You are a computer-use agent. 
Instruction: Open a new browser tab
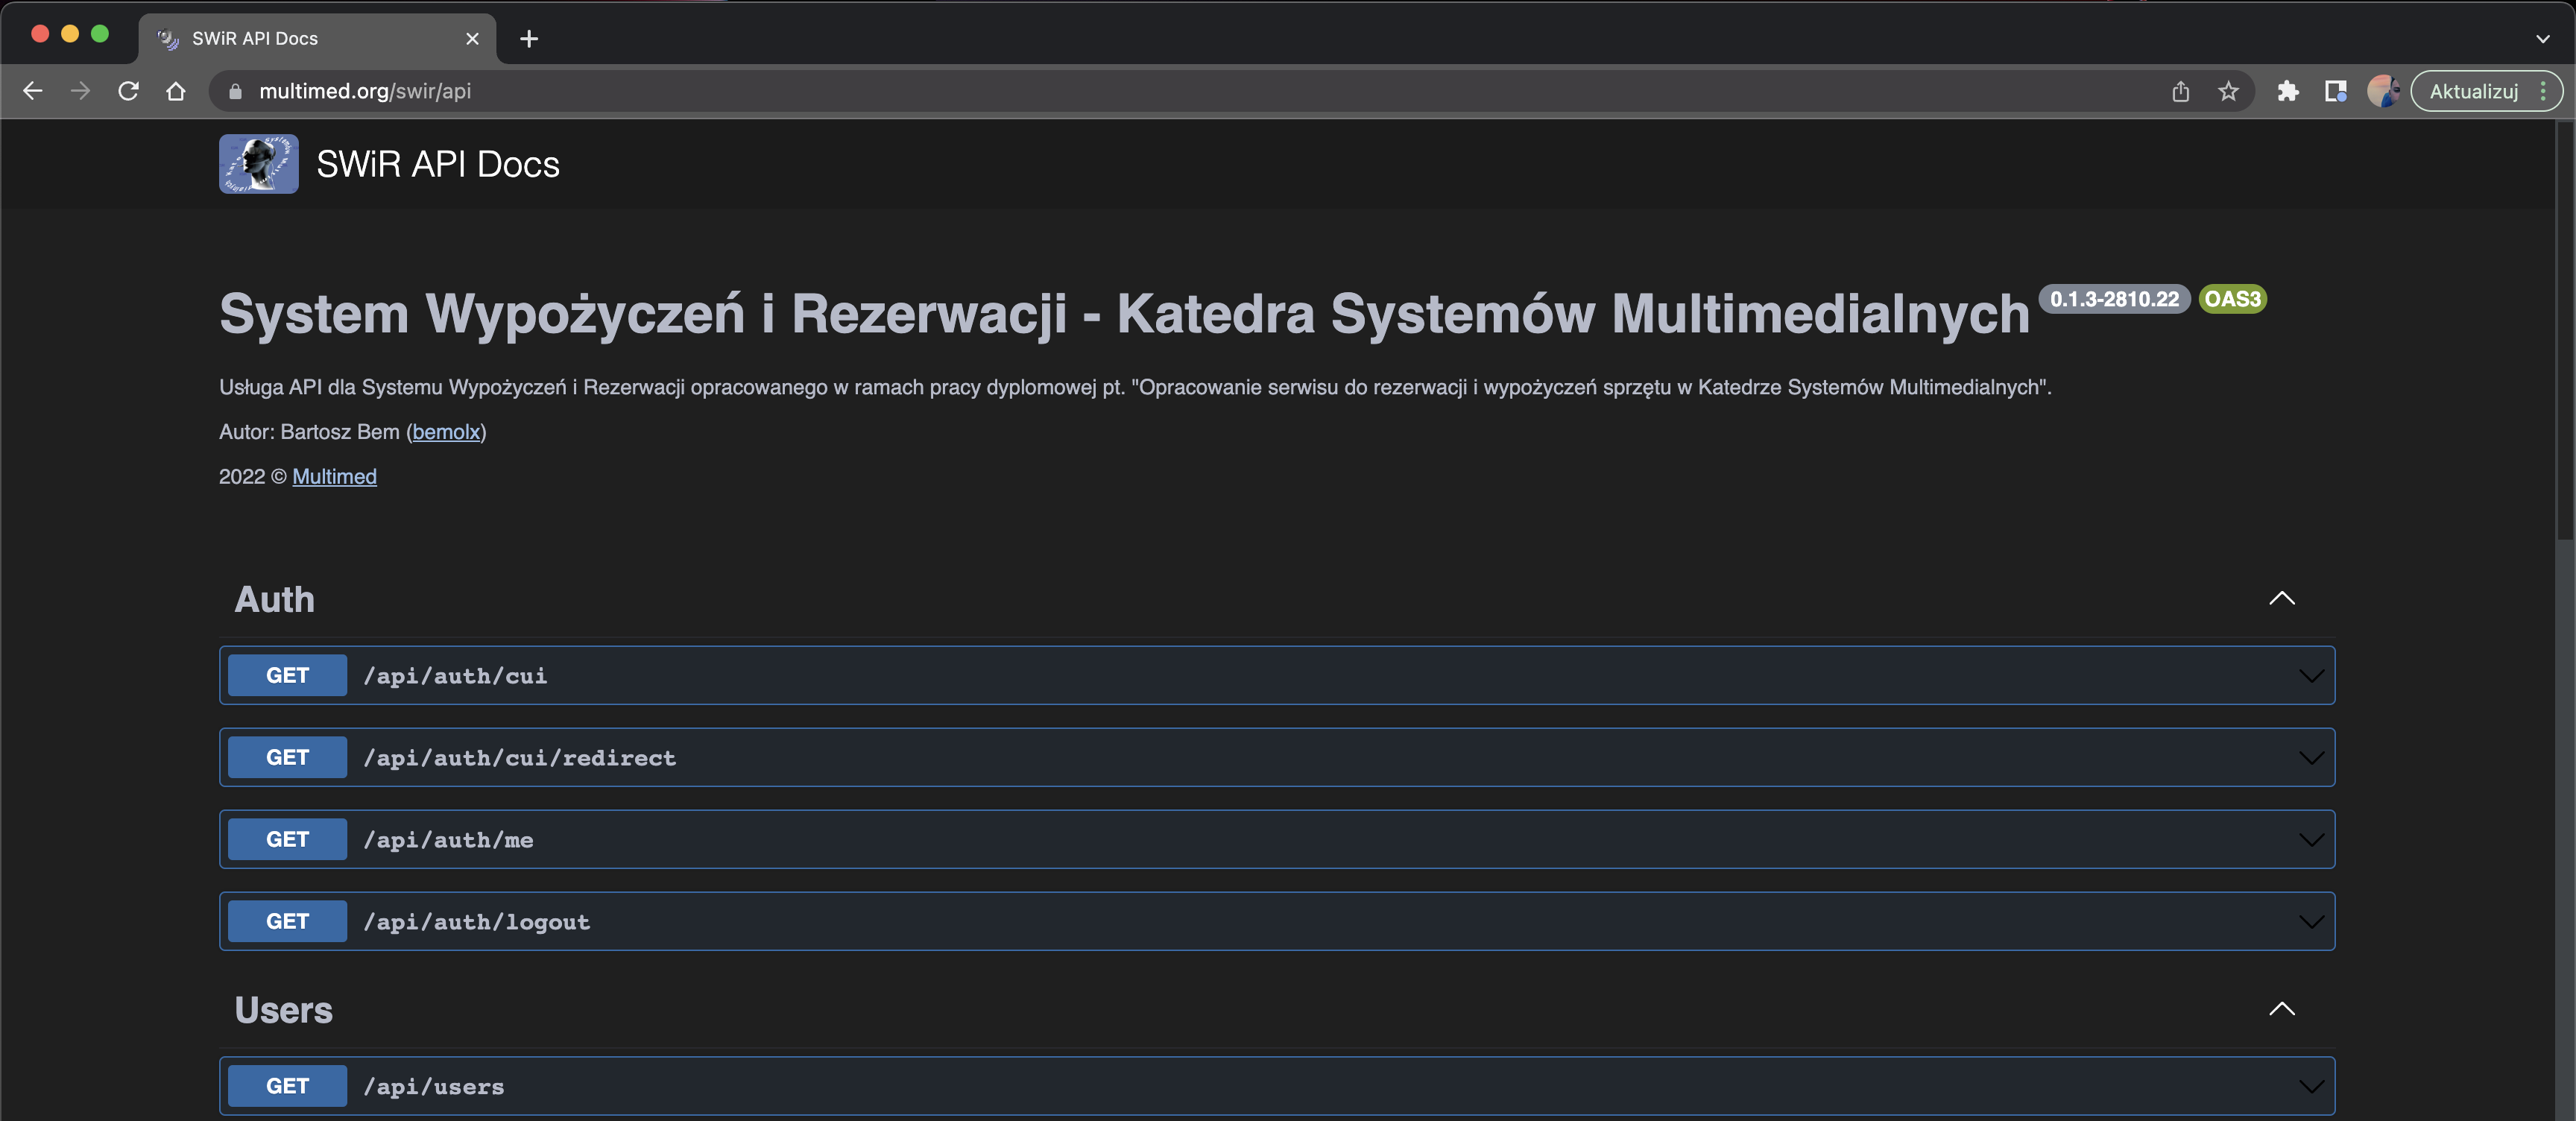click(x=529, y=39)
